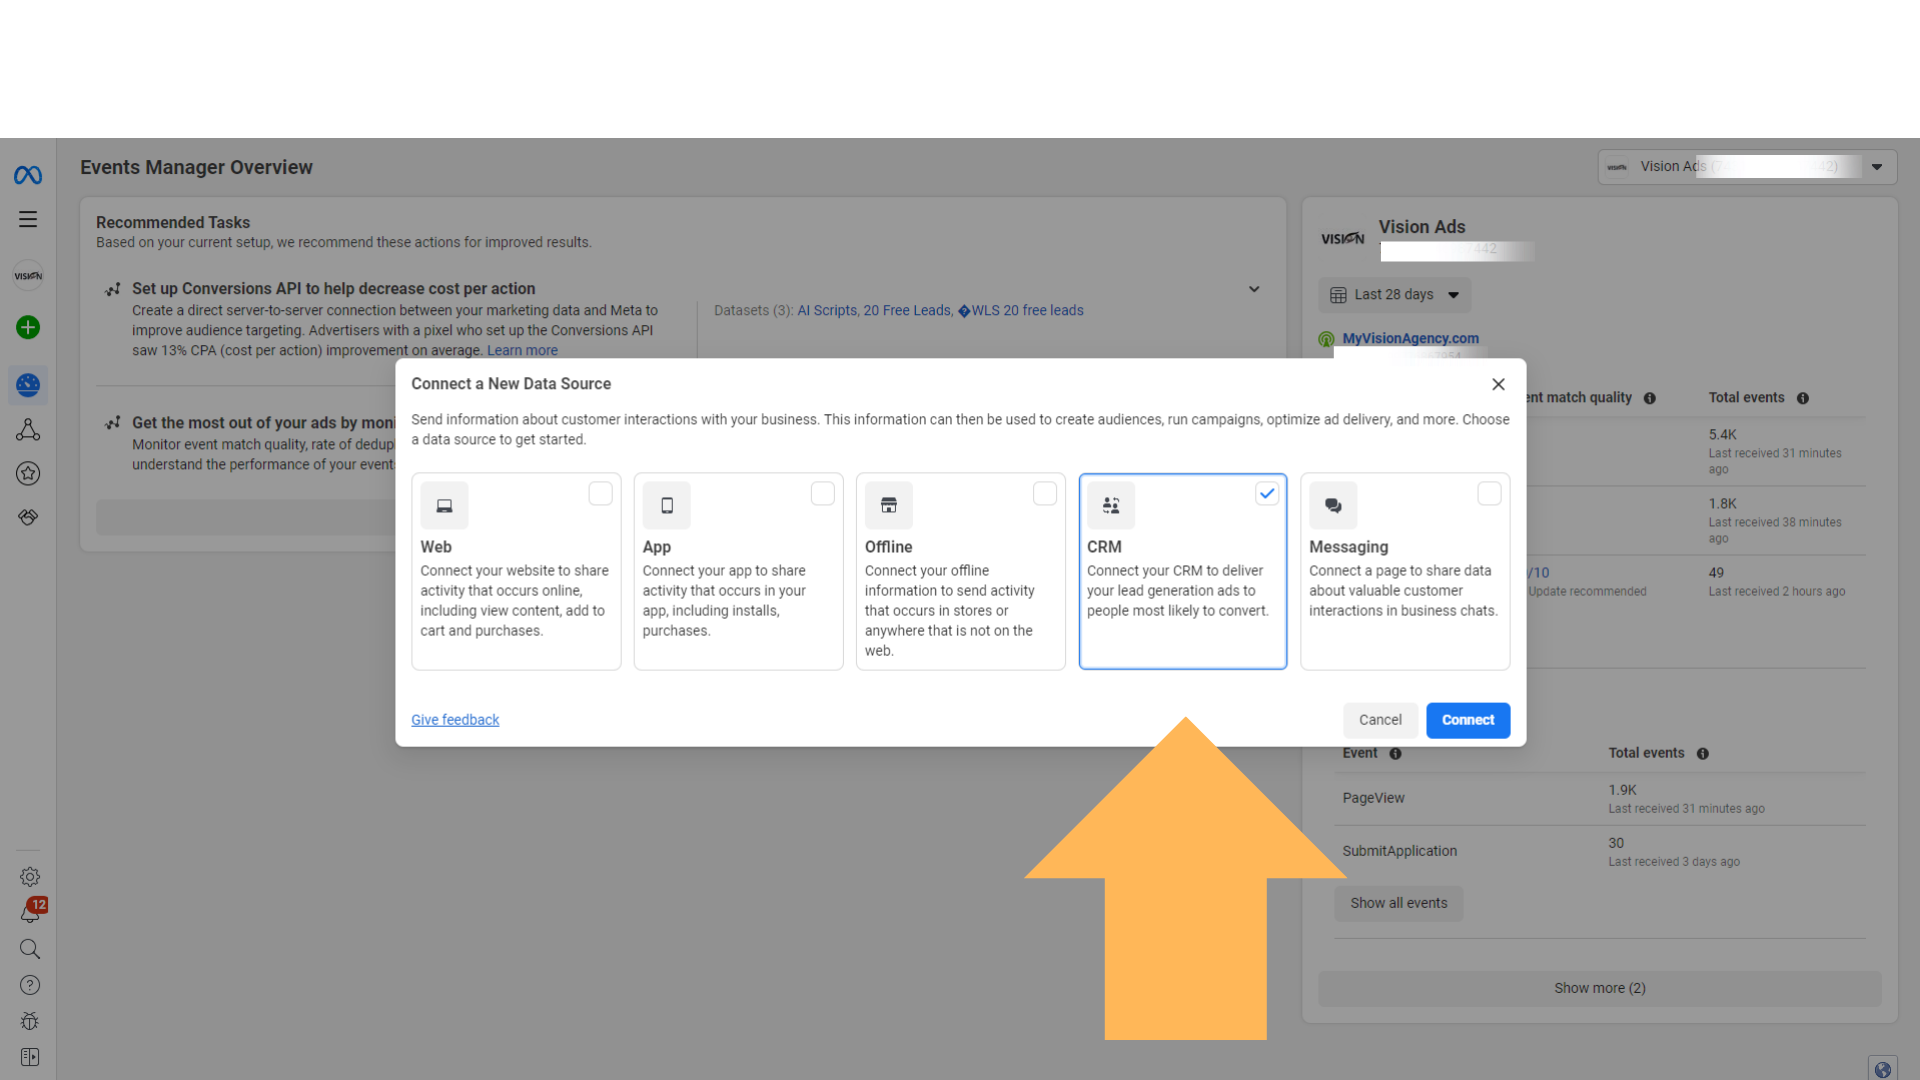1920x1080 pixels.
Task: Click the Connect button
Action: [1466, 720]
